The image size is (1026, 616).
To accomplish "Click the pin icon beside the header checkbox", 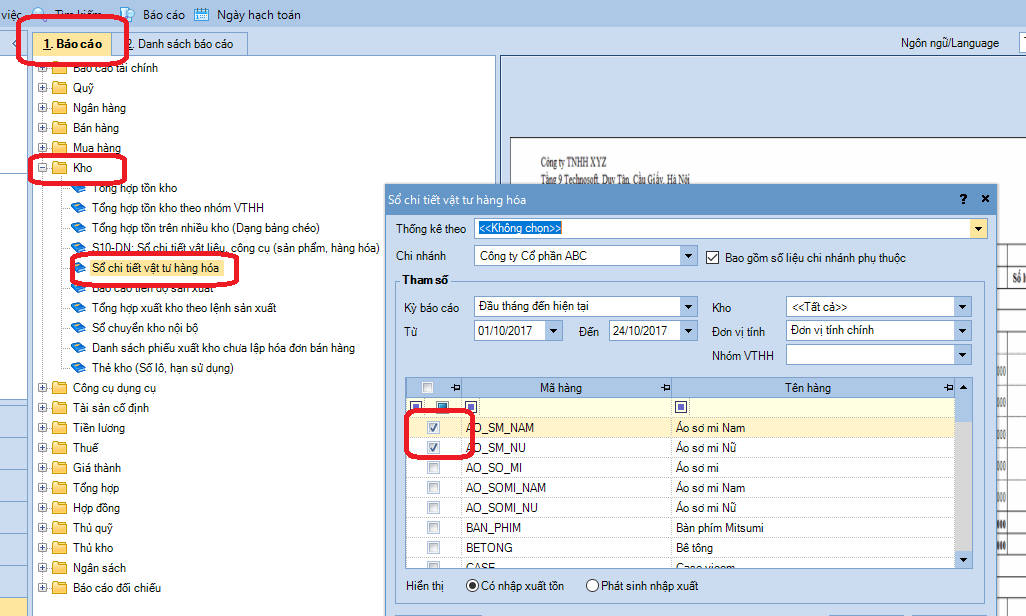I will 456,388.
